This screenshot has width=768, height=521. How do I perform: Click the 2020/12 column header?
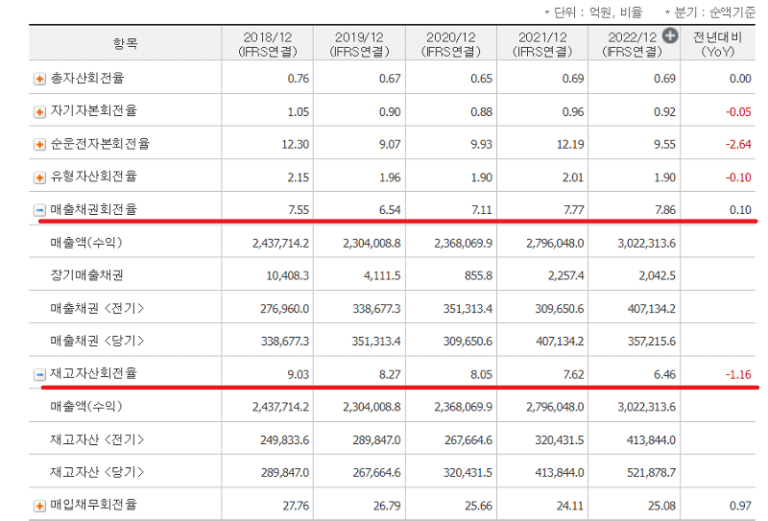452,43
